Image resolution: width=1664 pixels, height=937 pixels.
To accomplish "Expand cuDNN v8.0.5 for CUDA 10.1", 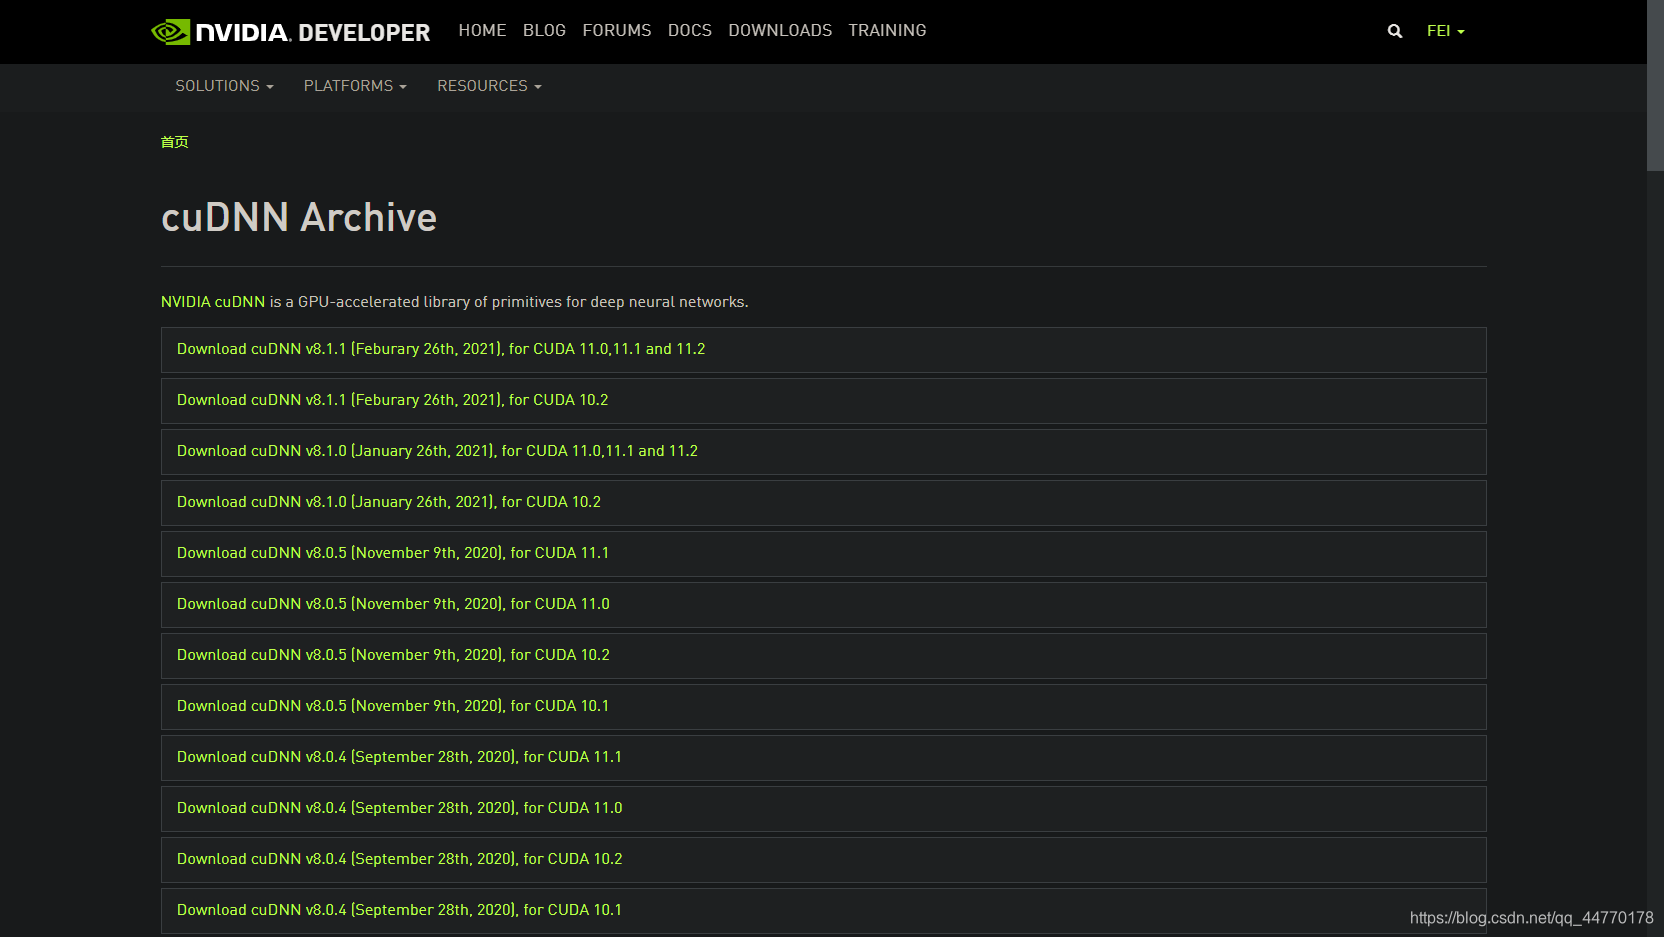I will pyautogui.click(x=823, y=707).
